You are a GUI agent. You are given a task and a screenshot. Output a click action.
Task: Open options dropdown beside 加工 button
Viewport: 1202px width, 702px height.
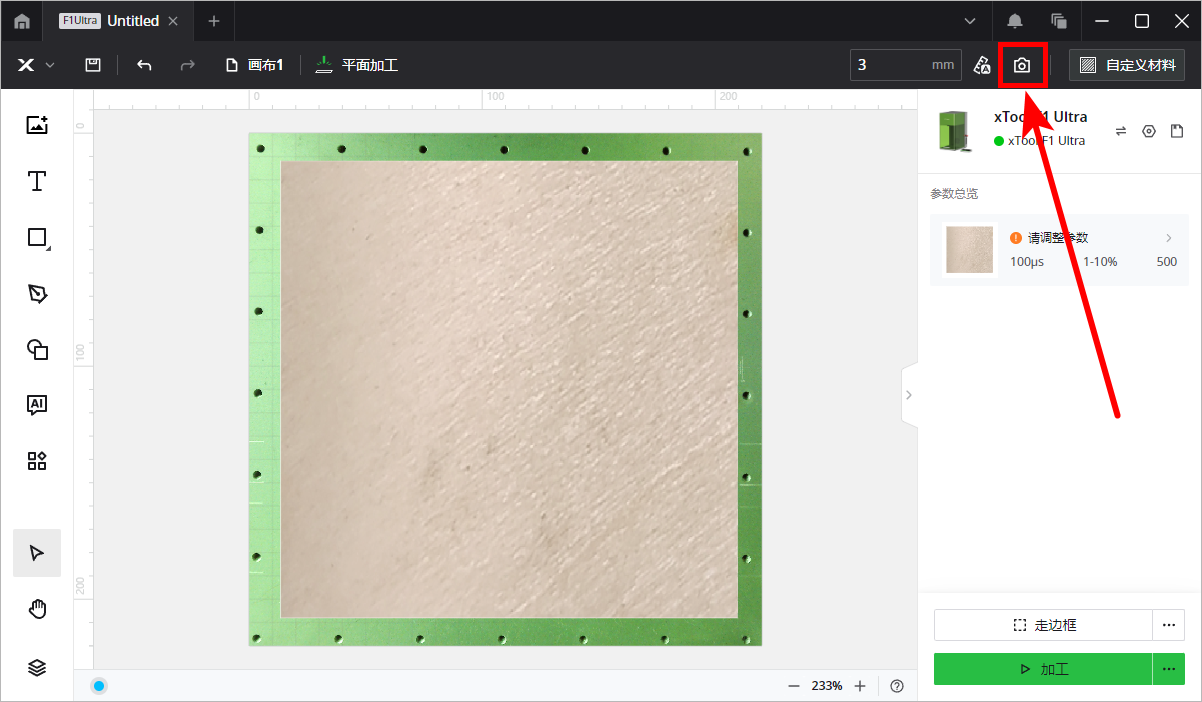pyautogui.click(x=1168, y=669)
